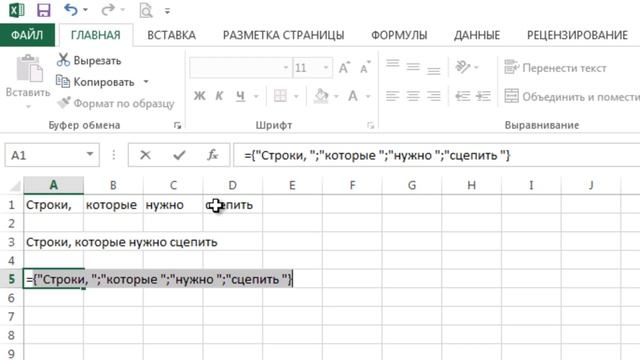Select column A header

tap(53, 185)
